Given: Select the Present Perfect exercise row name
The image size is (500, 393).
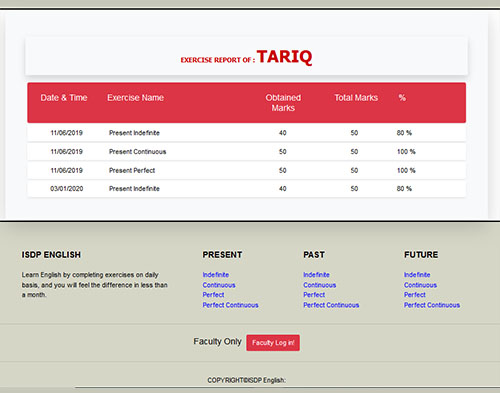Looking at the screenshot, I should pyautogui.click(x=132, y=170).
